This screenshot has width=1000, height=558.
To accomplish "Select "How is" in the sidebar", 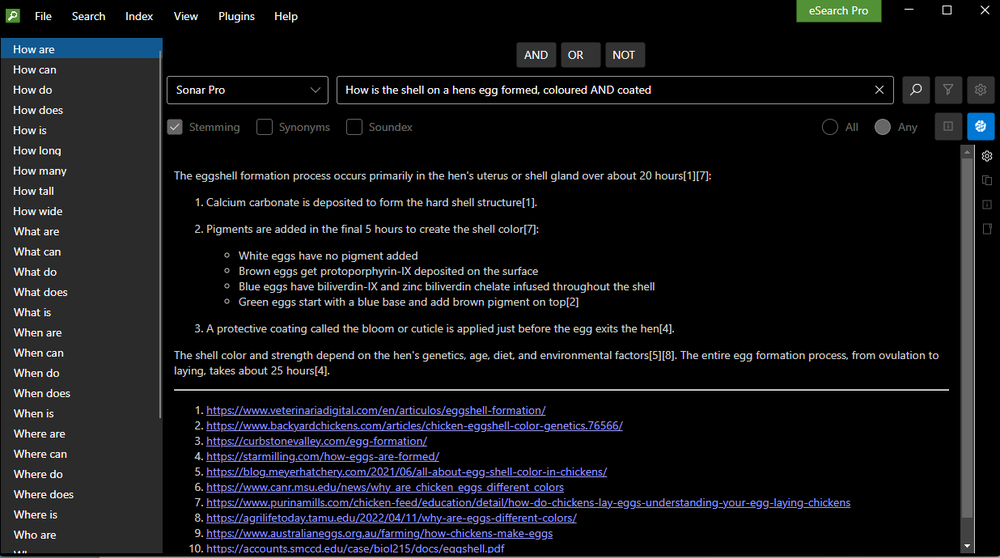I will (x=81, y=130).
